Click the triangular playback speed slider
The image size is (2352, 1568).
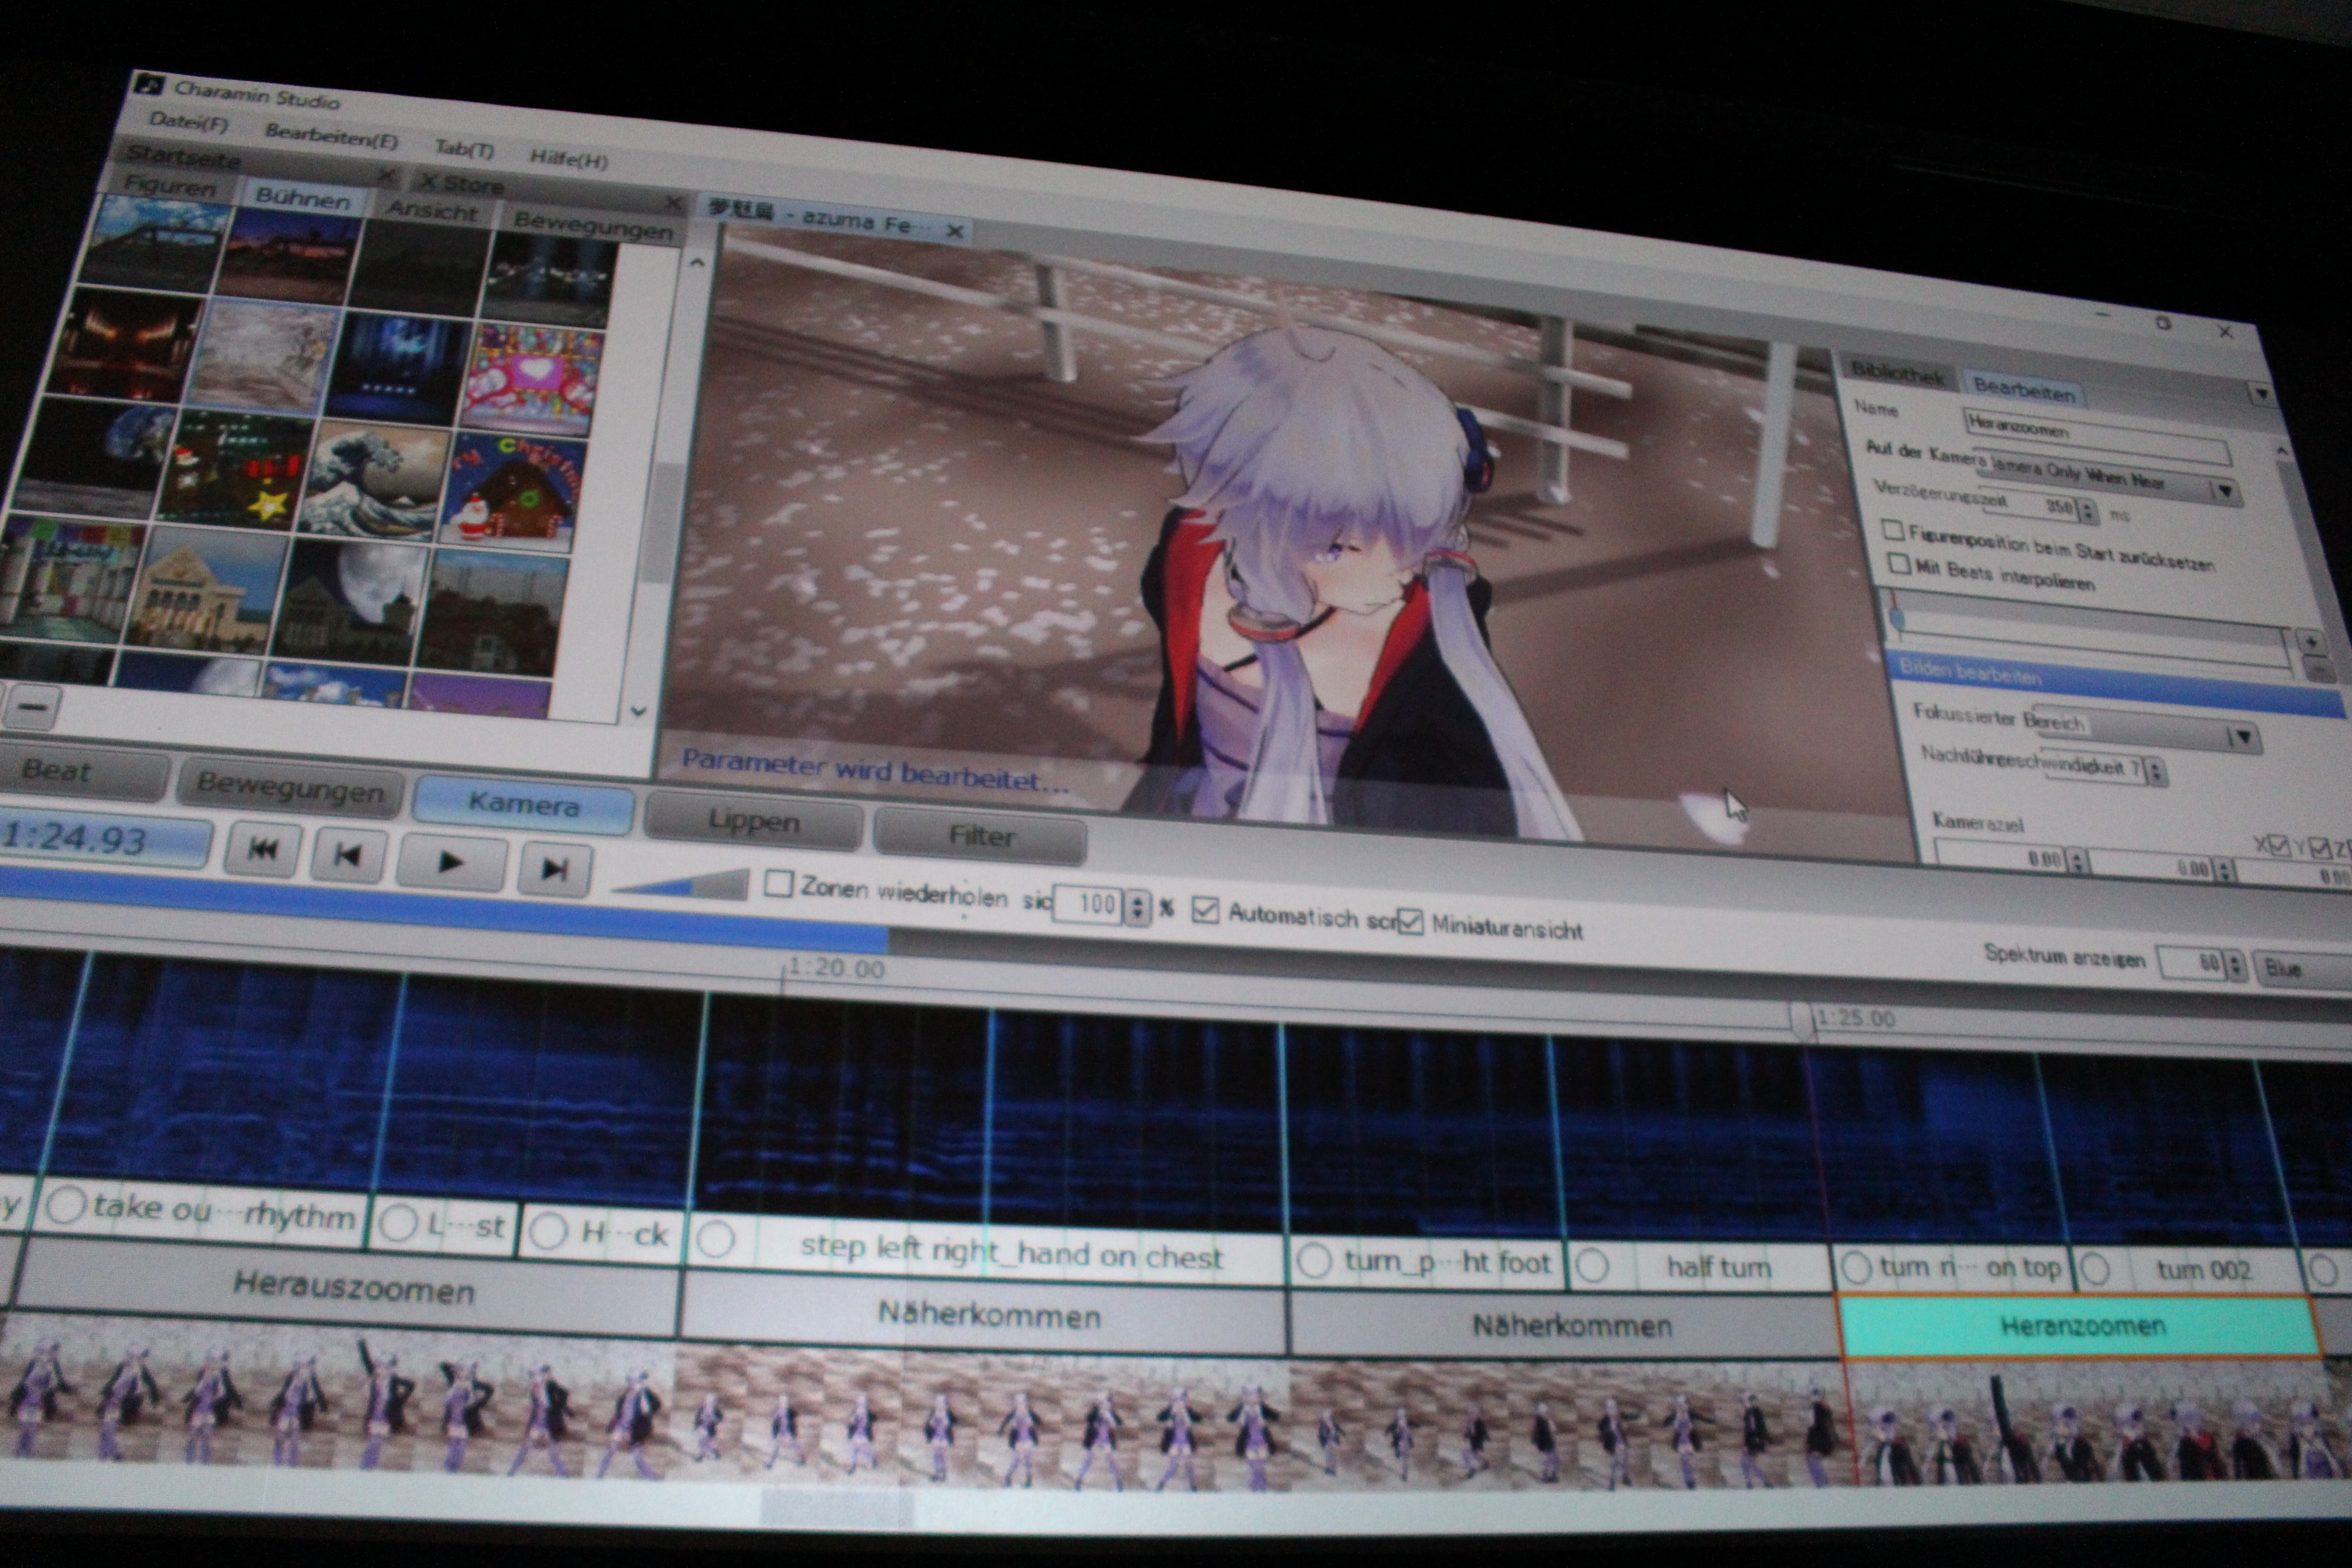[x=680, y=884]
